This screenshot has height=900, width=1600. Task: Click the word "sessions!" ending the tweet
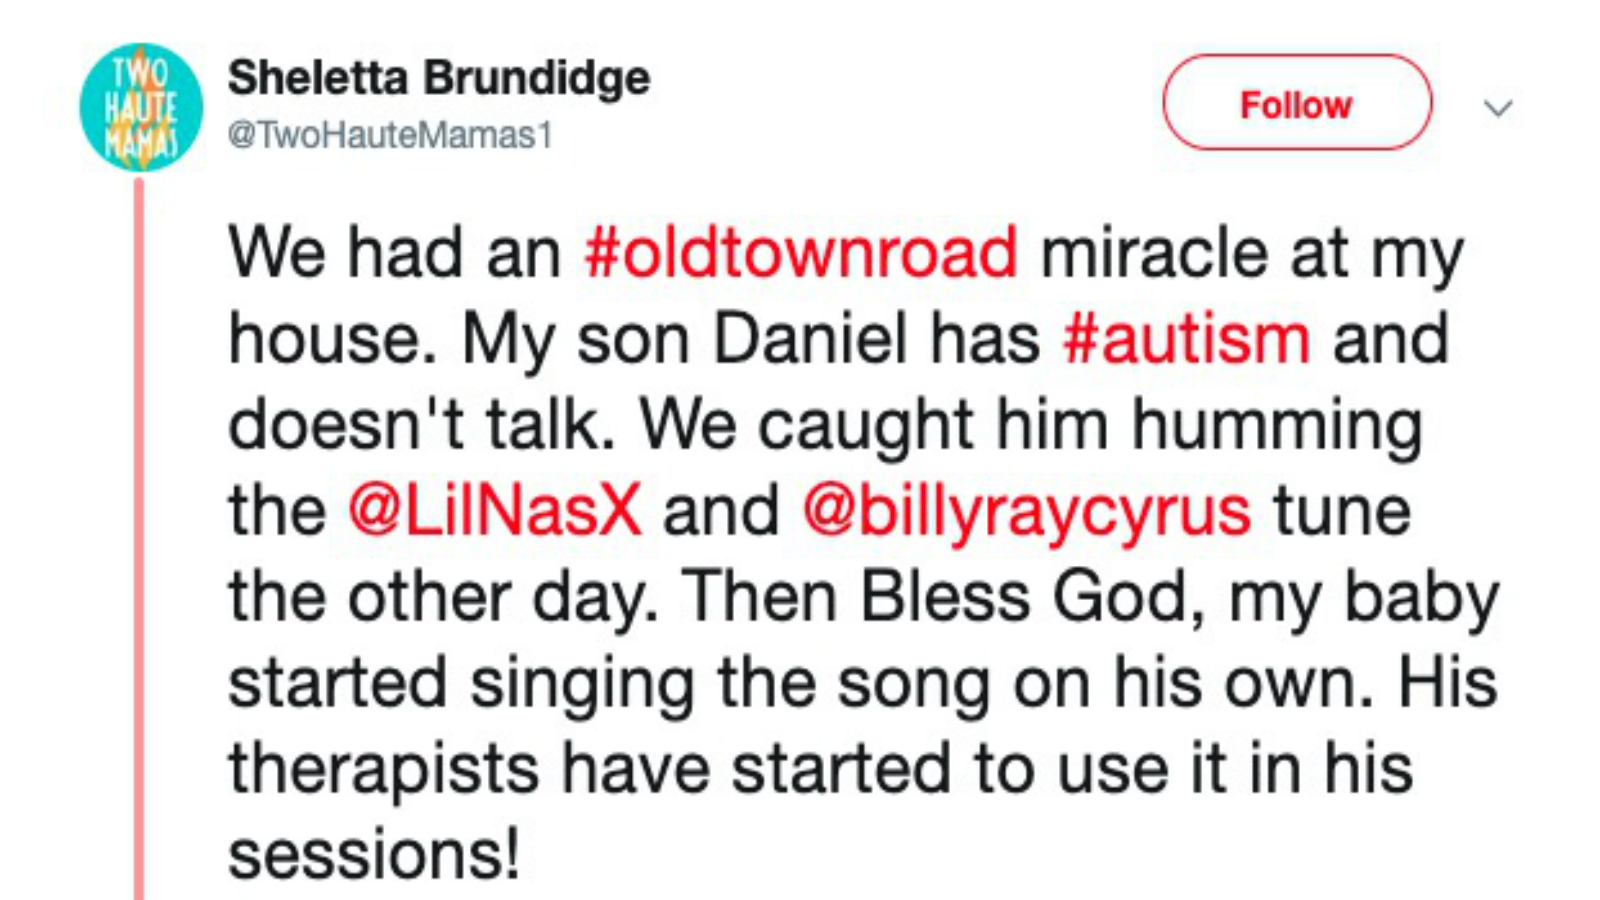[x=374, y=855]
